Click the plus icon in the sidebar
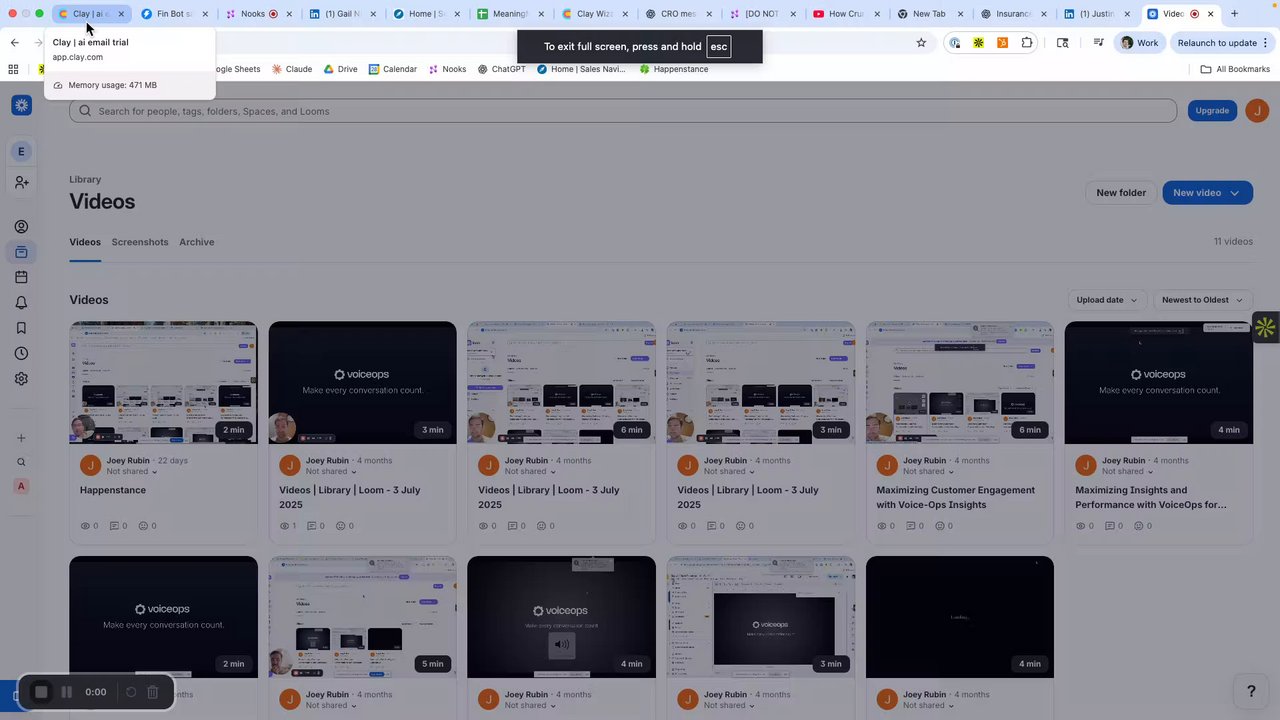 tap(21, 438)
